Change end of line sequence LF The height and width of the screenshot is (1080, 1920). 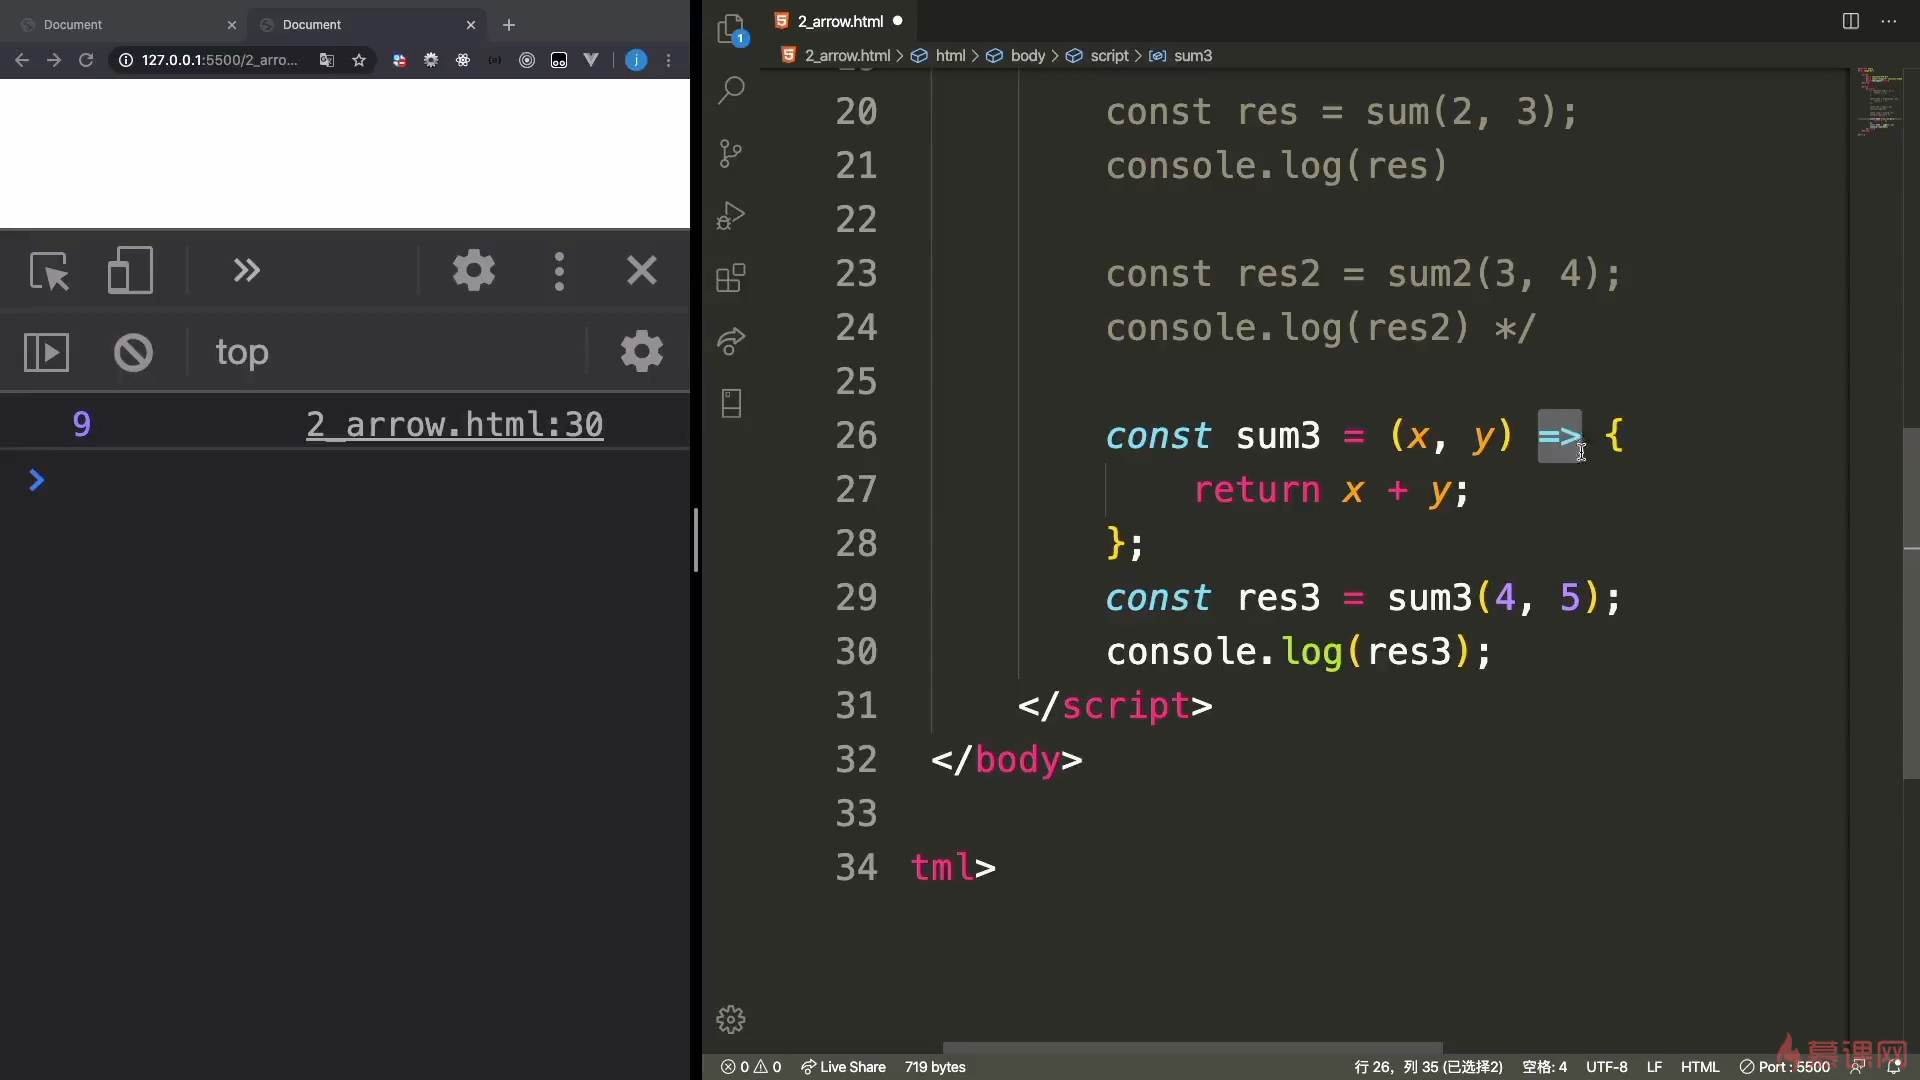coord(1654,1067)
